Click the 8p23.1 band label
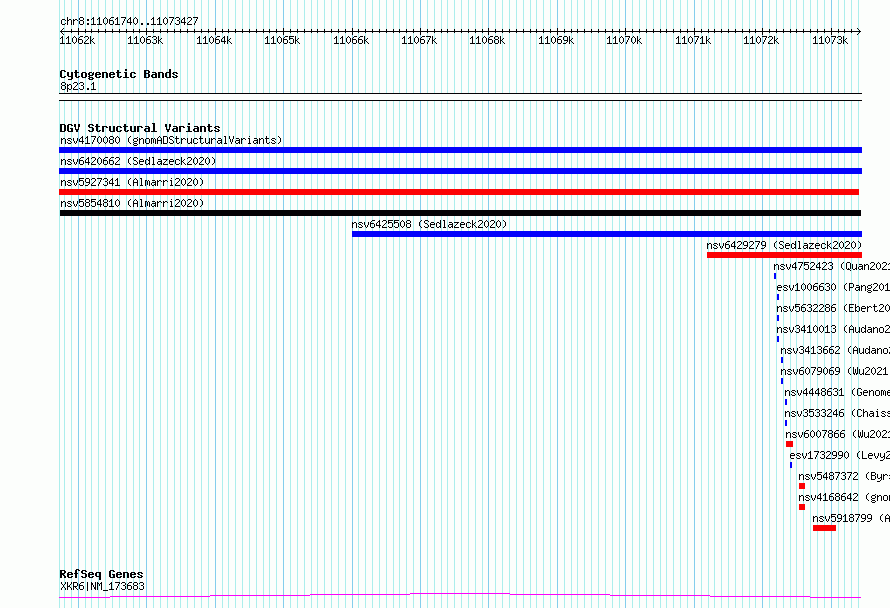The image size is (890, 608). click(x=78, y=87)
